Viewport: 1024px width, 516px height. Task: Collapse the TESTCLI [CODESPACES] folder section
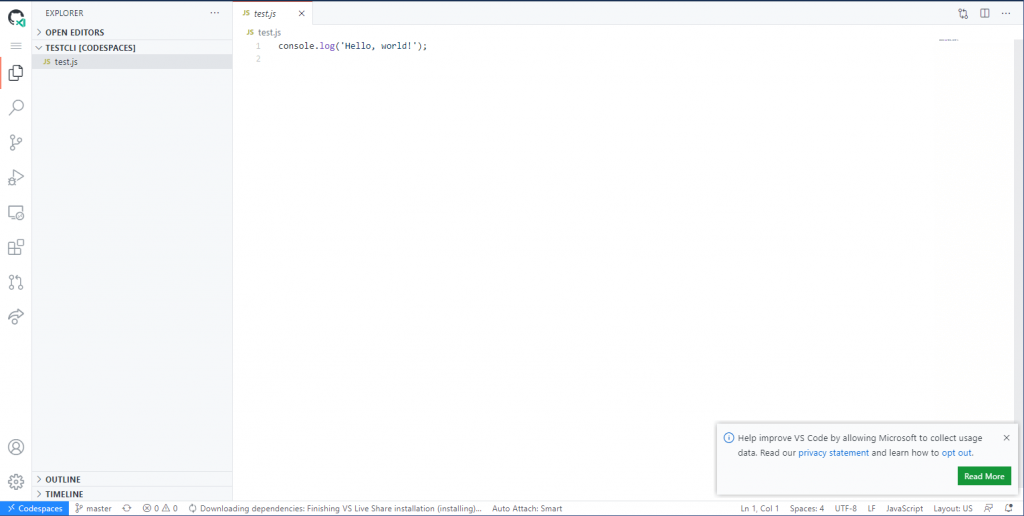[x=132, y=48]
